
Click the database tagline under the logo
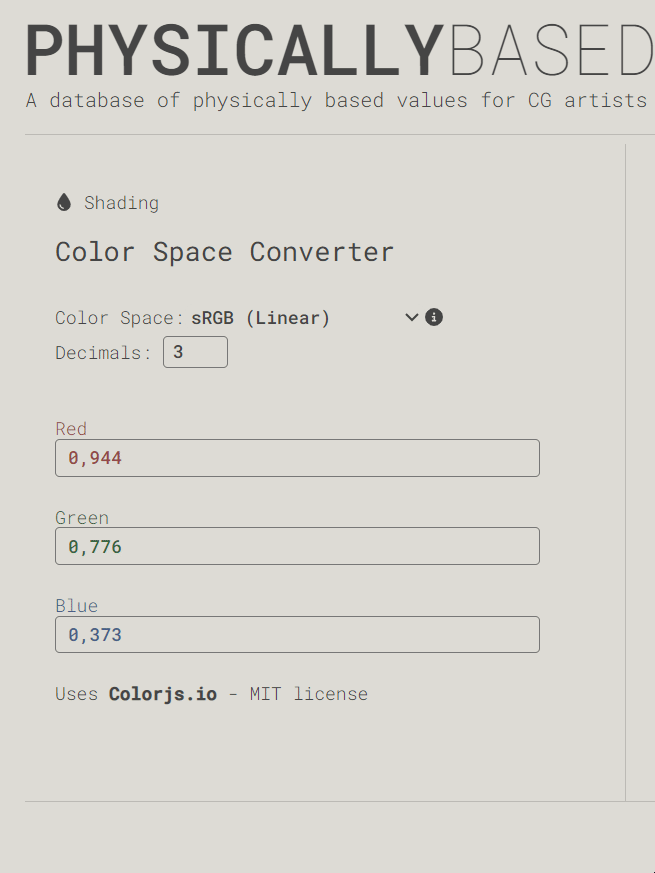(336, 101)
